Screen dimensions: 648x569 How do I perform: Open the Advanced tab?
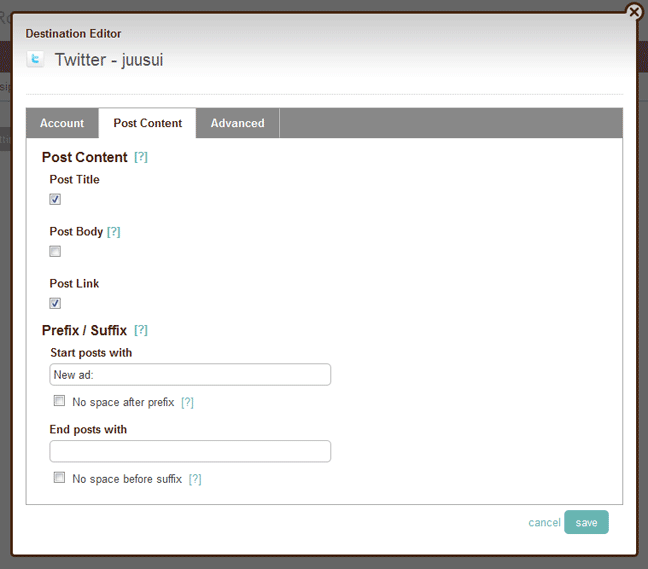238,123
